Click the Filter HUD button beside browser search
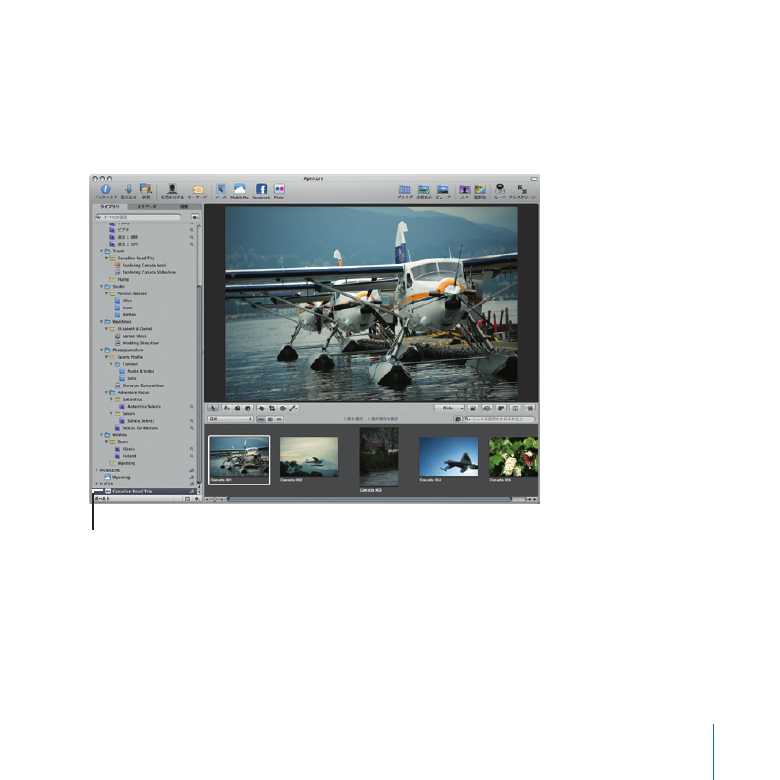The height and width of the screenshot is (780, 780). [458, 419]
